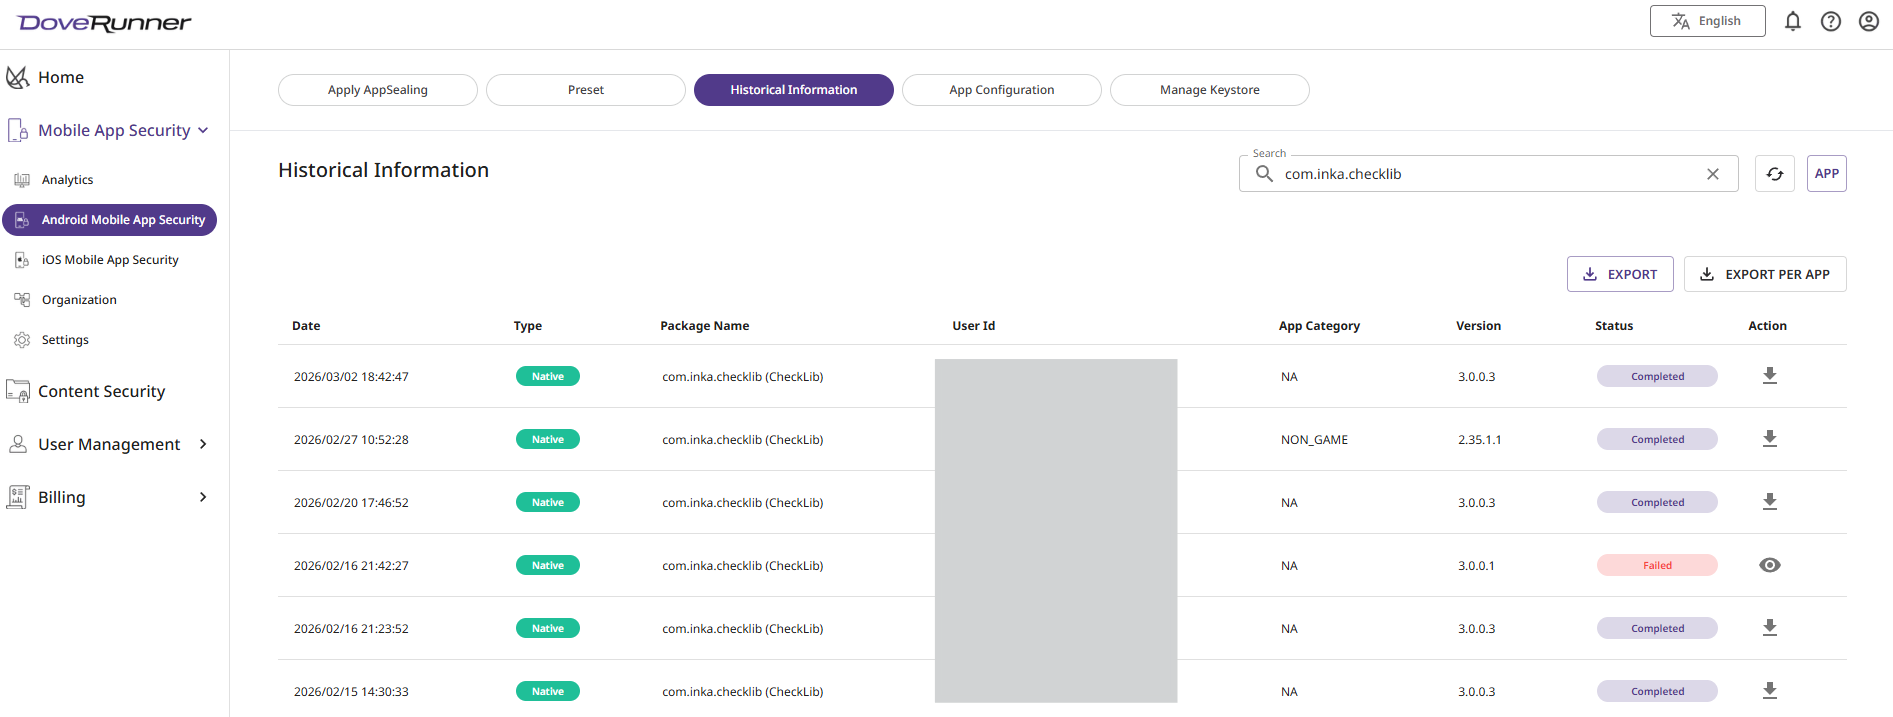Open the Manage Keystore tab
Image resolution: width=1893 pixels, height=717 pixels.
tap(1209, 90)
